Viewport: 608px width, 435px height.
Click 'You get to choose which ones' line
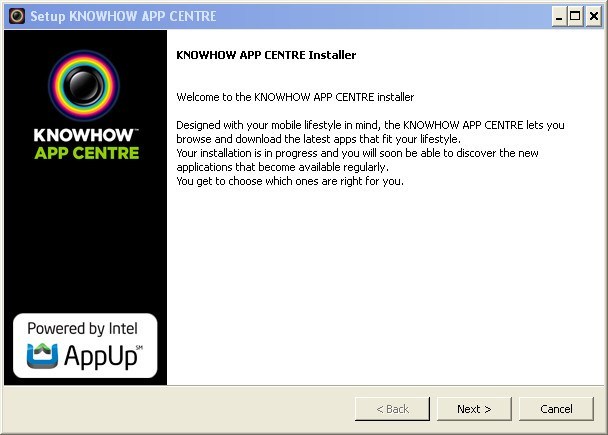pos(290,181)
